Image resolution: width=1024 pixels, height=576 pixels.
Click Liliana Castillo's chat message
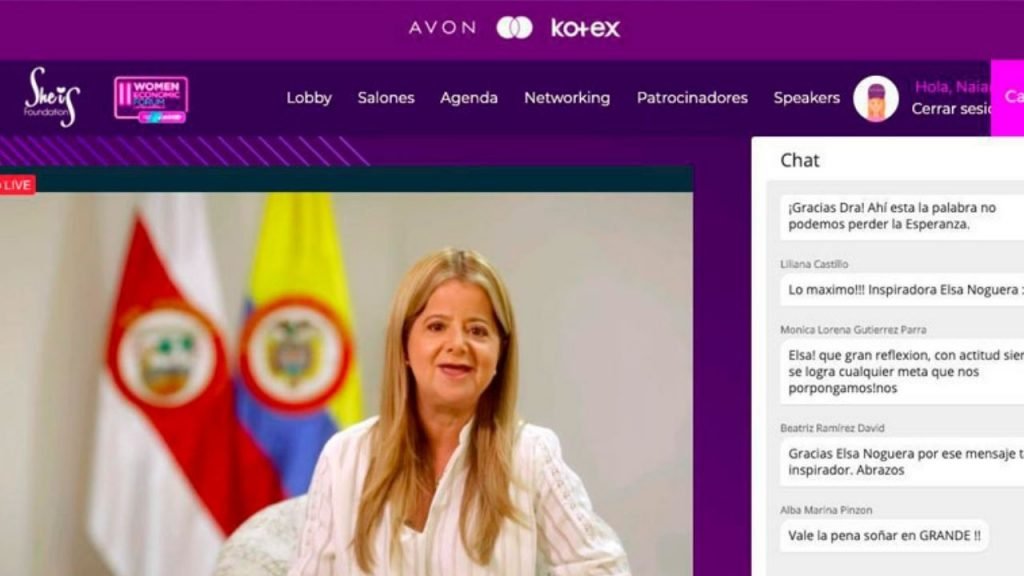pyautogui.click(x=902, y=290)
